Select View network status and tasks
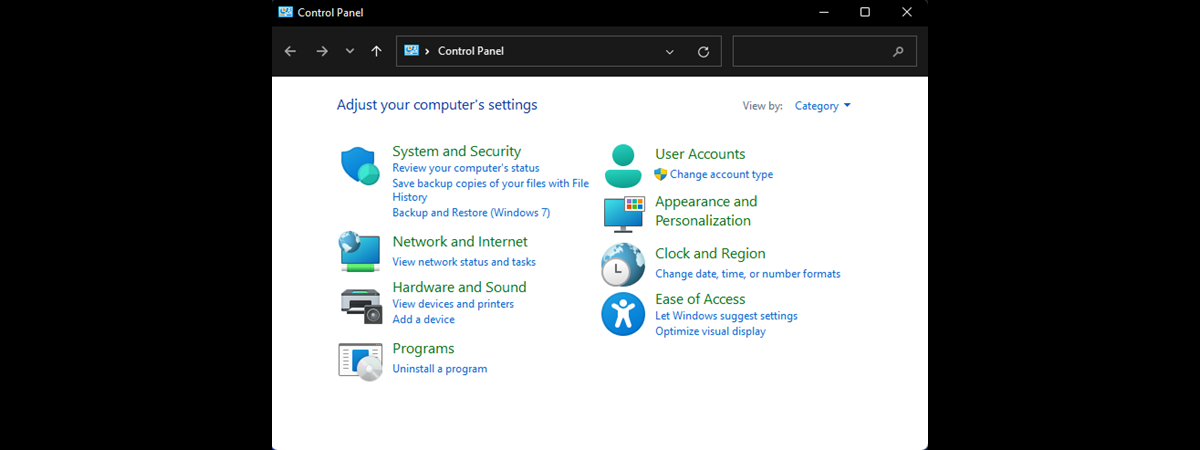Image resolution: width=1200 pixels, height=450 pixels. (463, 262)
